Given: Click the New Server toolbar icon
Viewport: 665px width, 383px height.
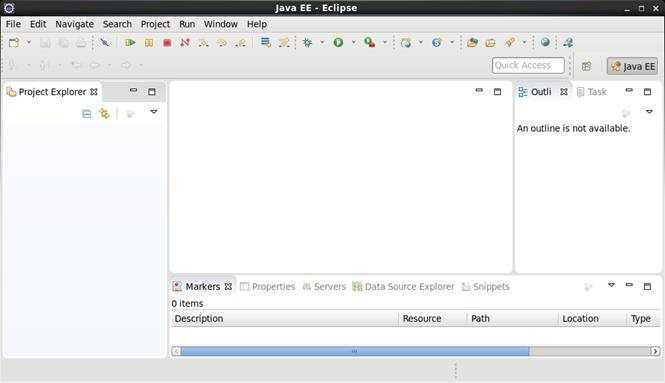Looking at the screenshot, I should point(406,42).
